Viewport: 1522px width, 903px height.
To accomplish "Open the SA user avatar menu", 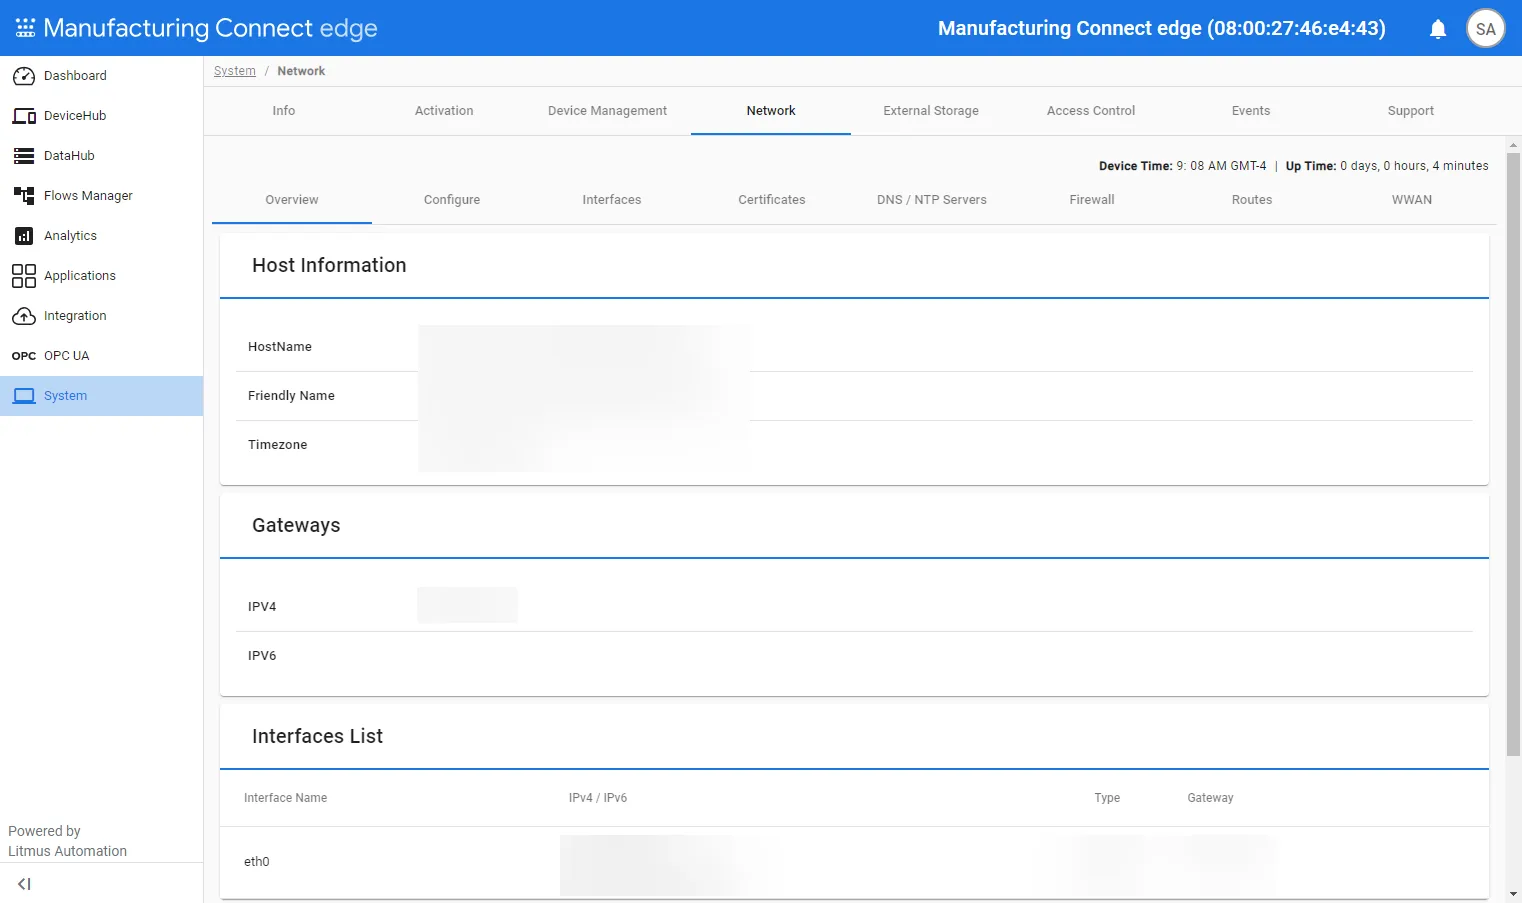I will pos(1485,29).
